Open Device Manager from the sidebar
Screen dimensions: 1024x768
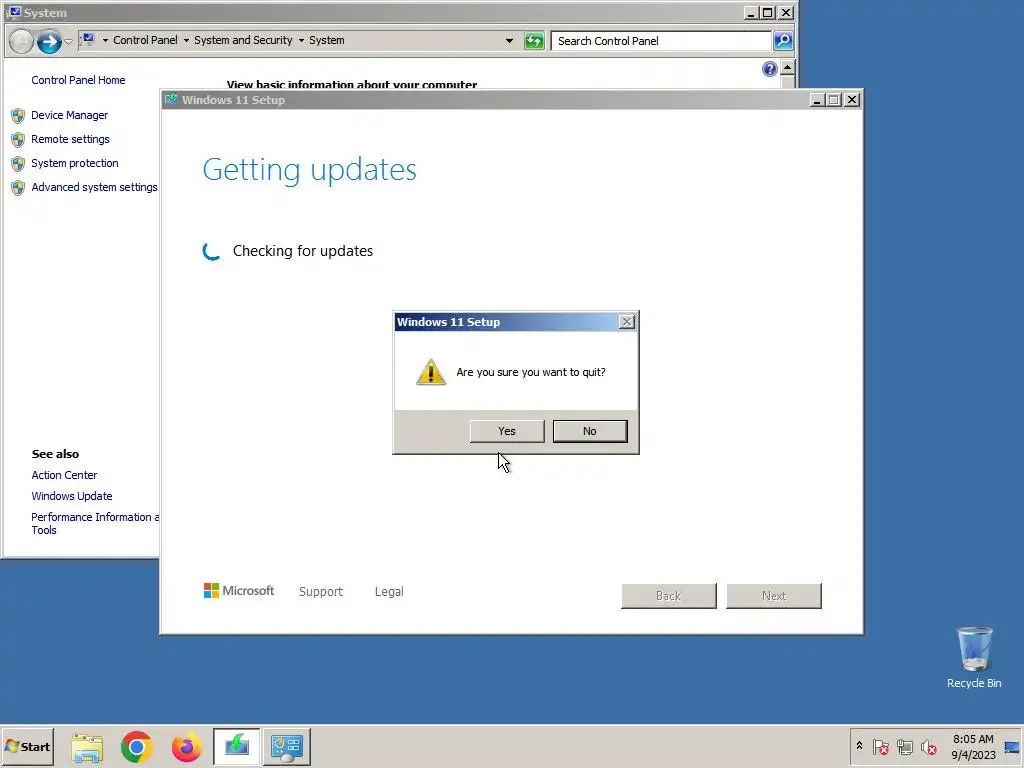click(x=69, y=115)
